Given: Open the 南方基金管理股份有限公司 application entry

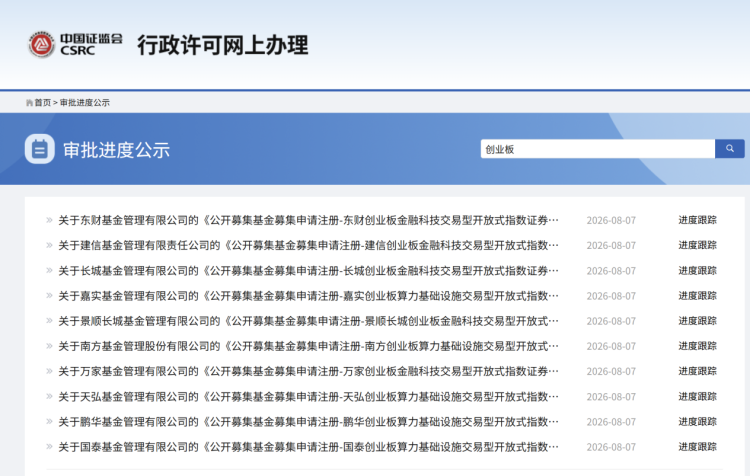Looking at the screenshot, I should tap(308, 346).
